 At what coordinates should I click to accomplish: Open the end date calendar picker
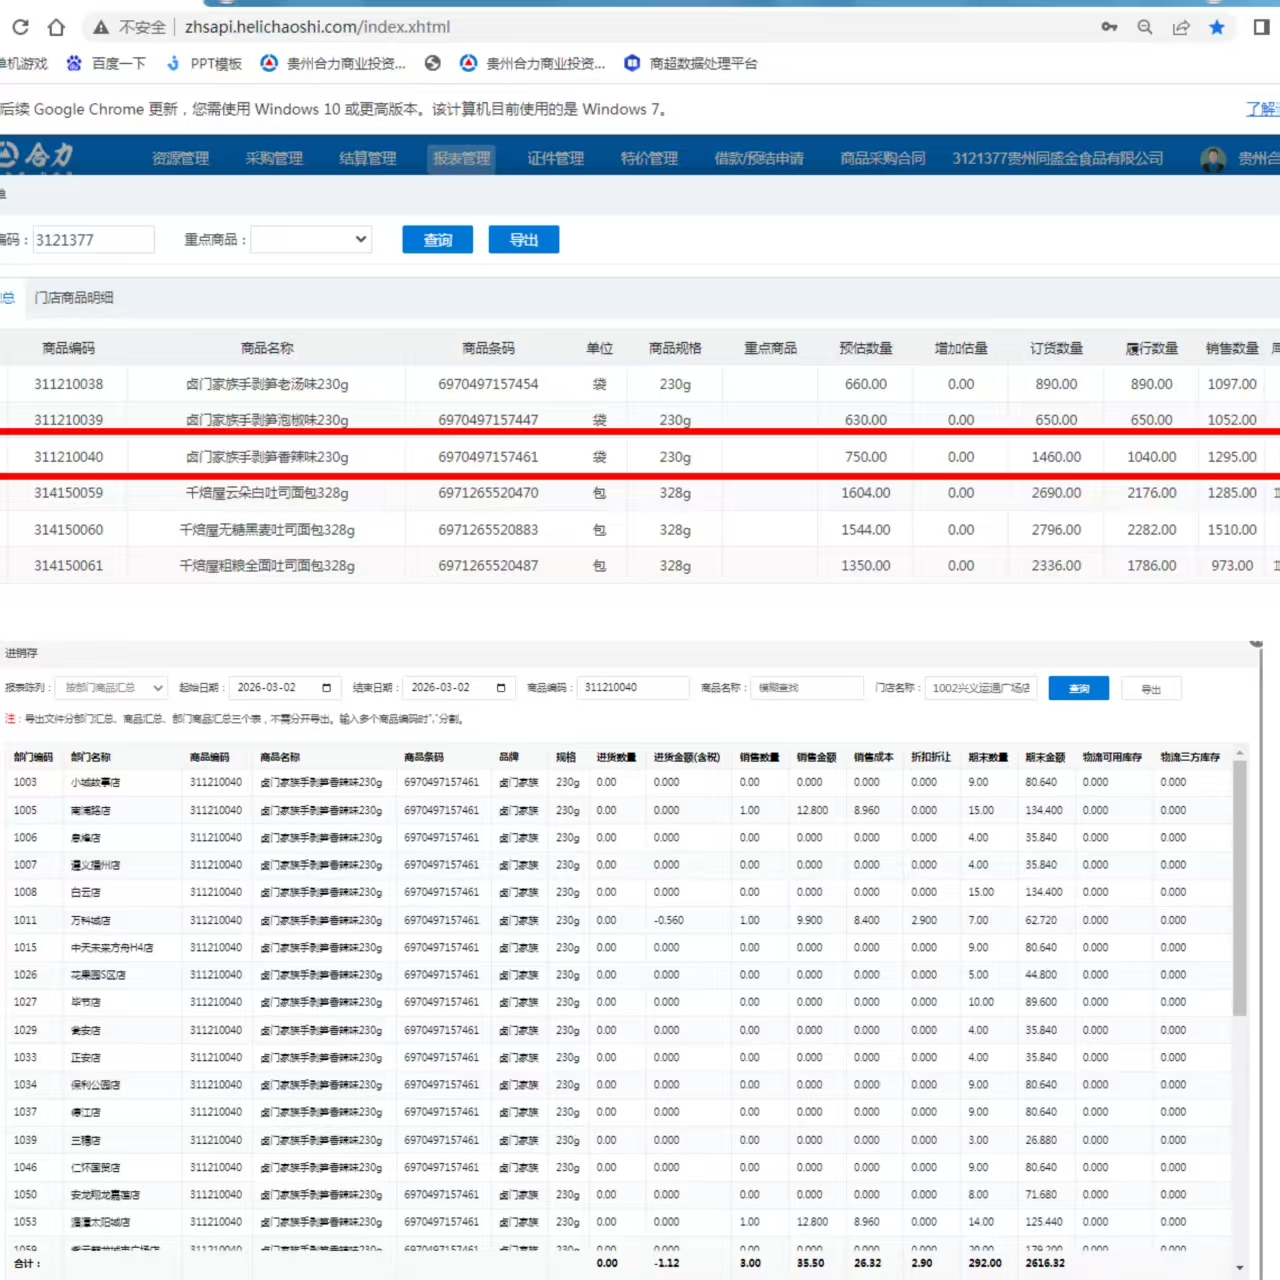(500, 688)
